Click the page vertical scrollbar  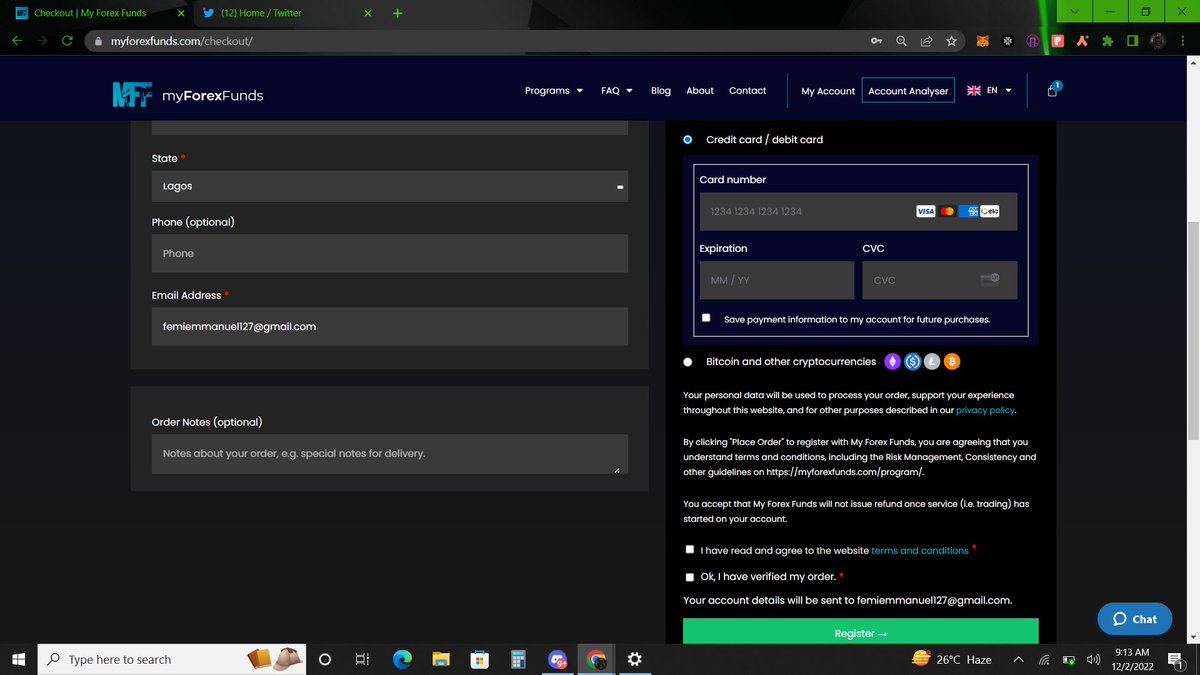[1192, 330]
